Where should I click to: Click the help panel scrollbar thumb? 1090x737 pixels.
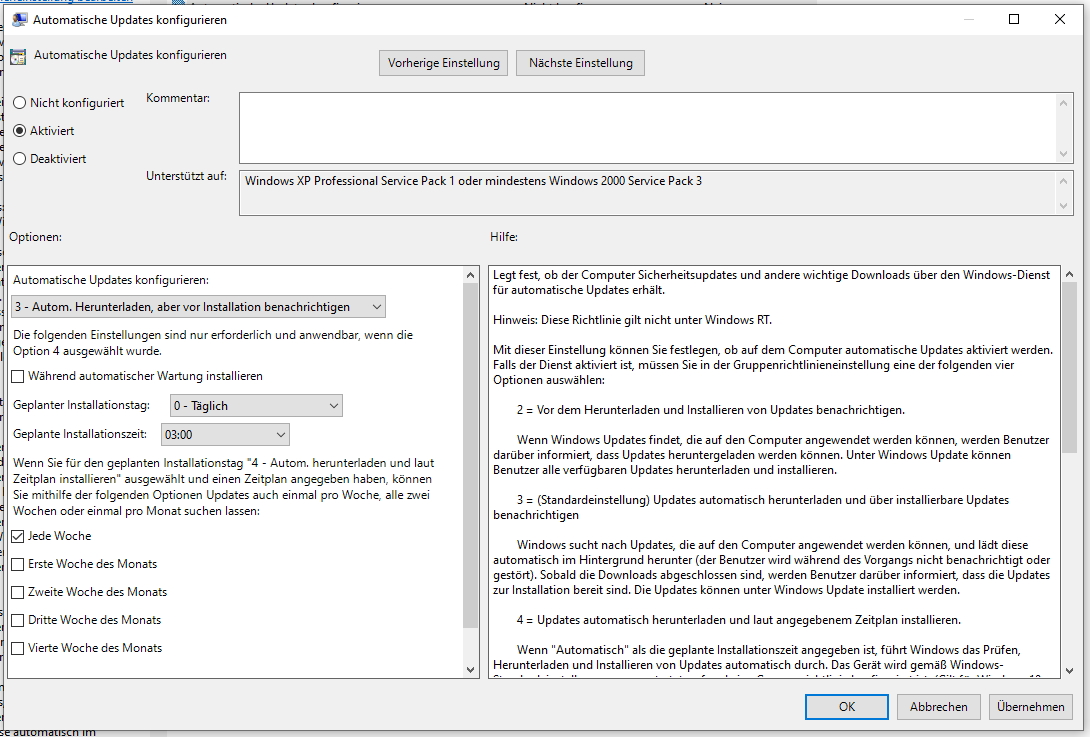[1069, 368]
